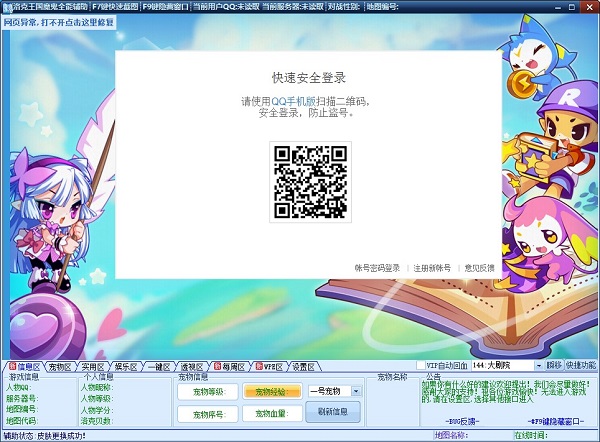Click the 宠物序号 button
Image resolution: width=600 pixels, height=442 pixels.
click(x=208, y=414)
